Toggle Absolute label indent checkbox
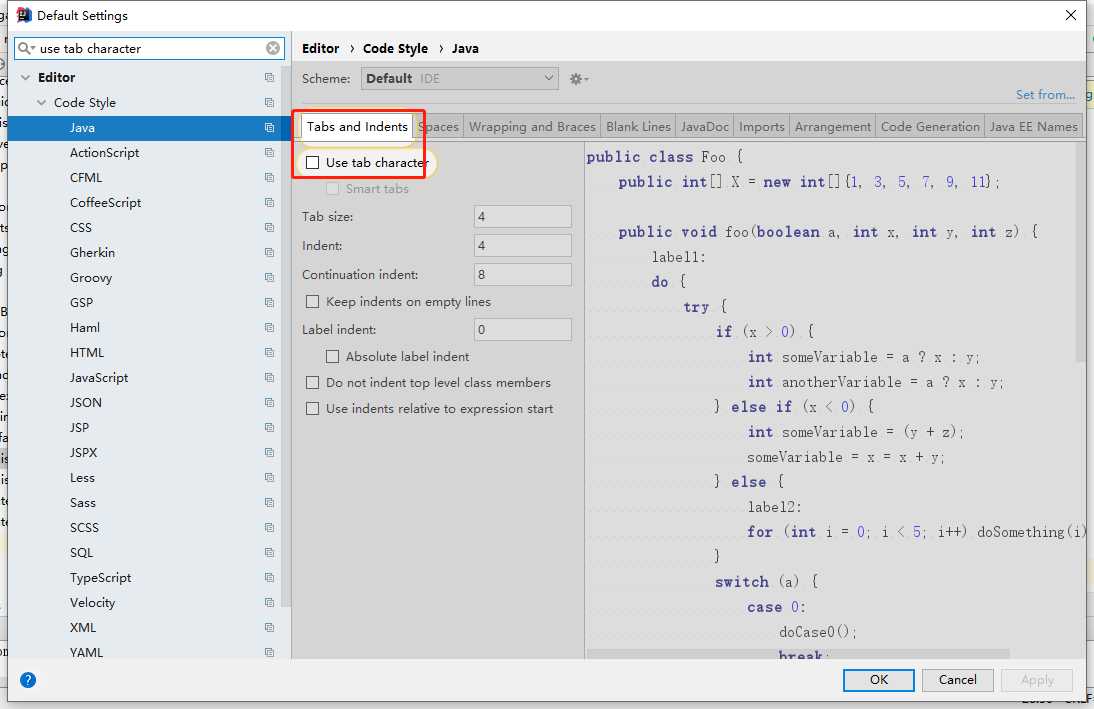Image resolution: width=1094 pixels, height=709 pixels. [x=333, y=357]
